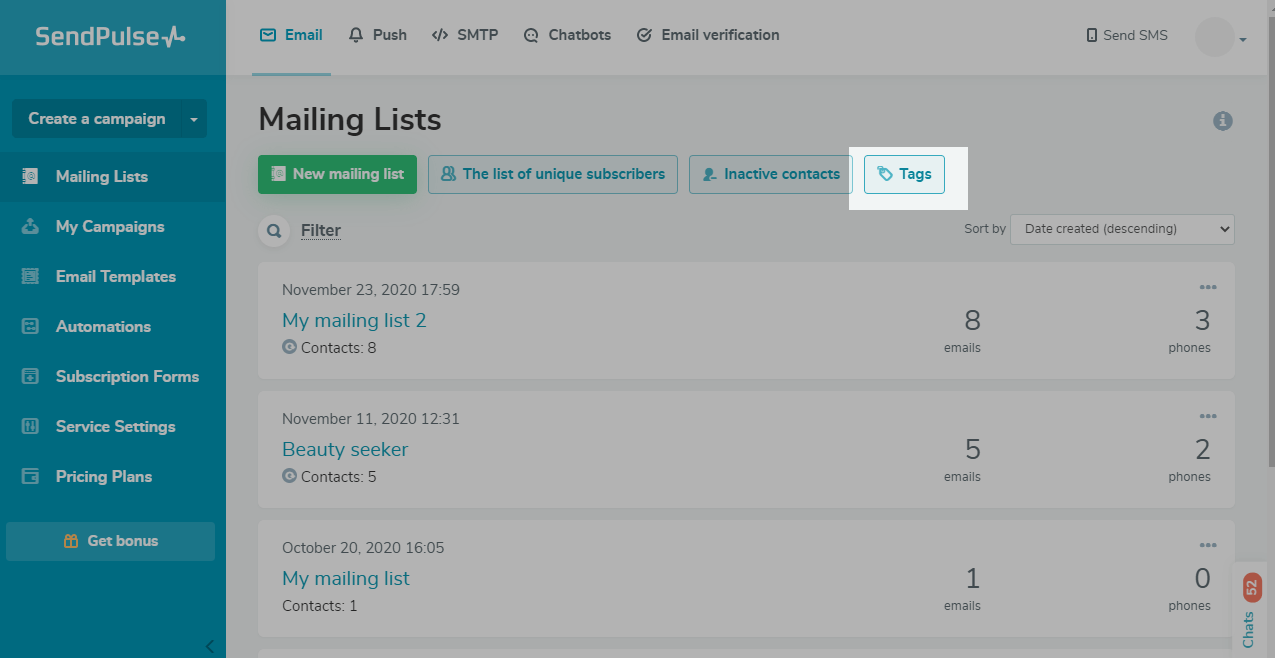1275x658 pixels.
Task: Expand the account menu arrow beside avatar
Action: point(1243,40)
